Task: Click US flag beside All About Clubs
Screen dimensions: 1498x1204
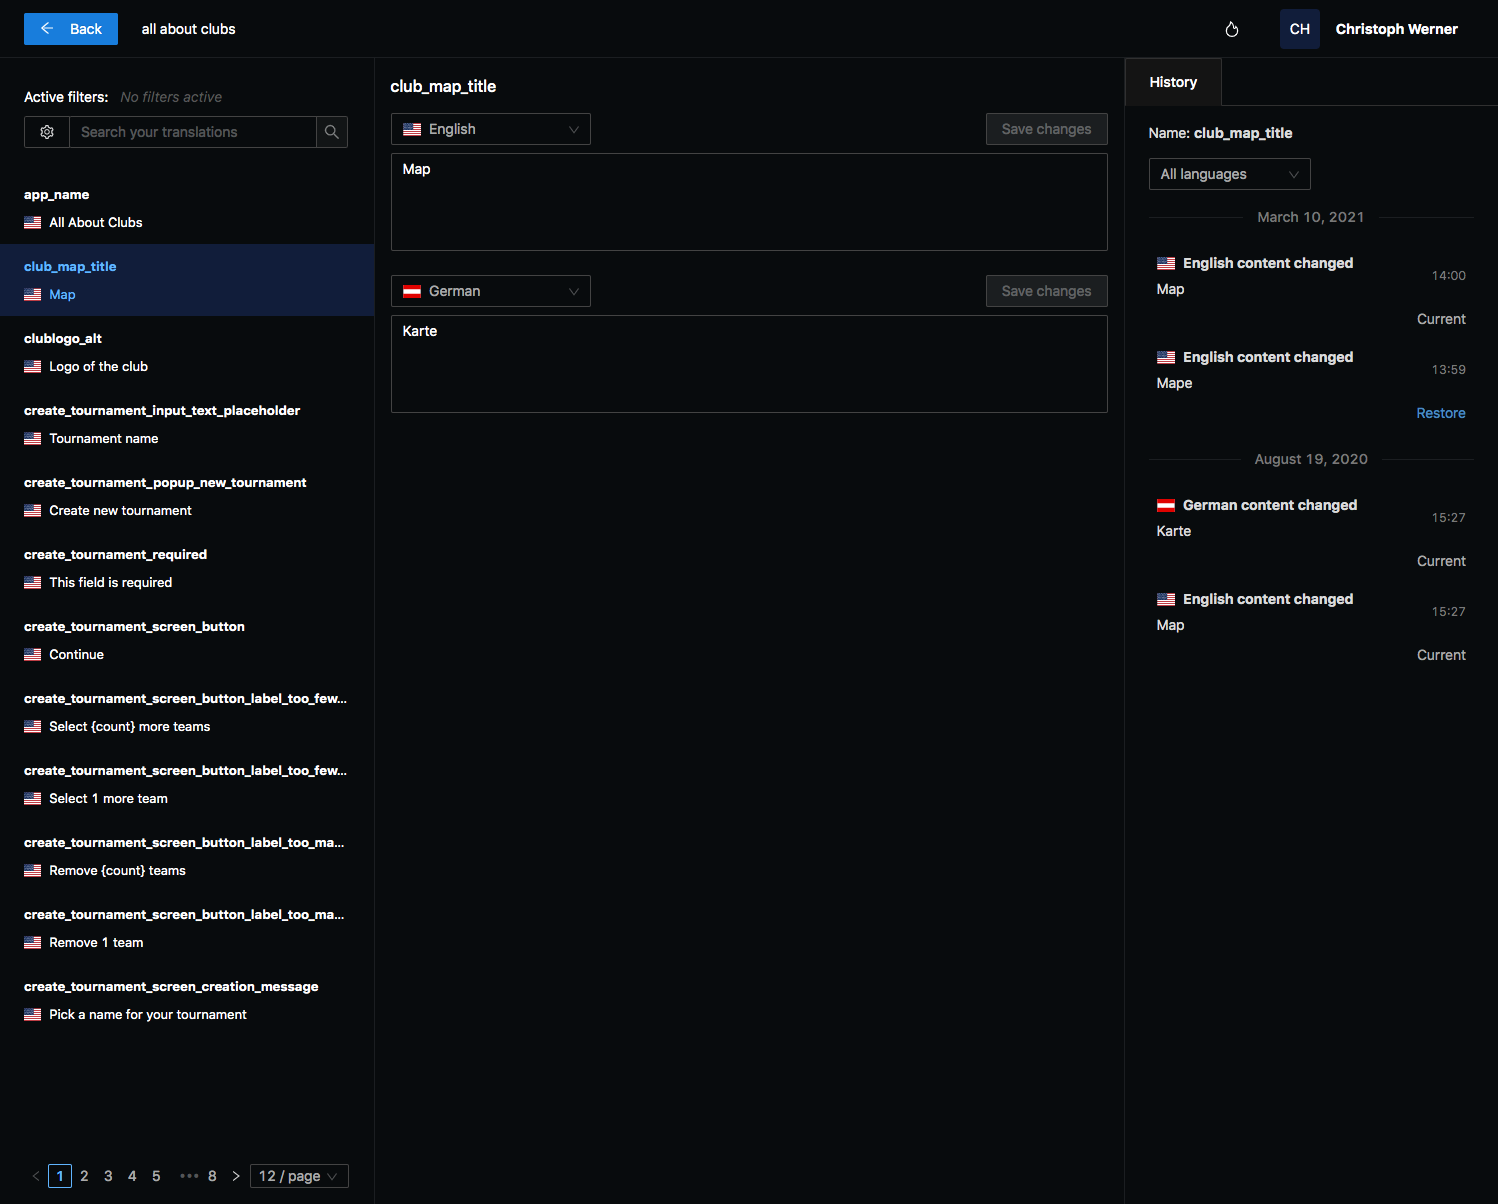Action: (x=33, y=222)
